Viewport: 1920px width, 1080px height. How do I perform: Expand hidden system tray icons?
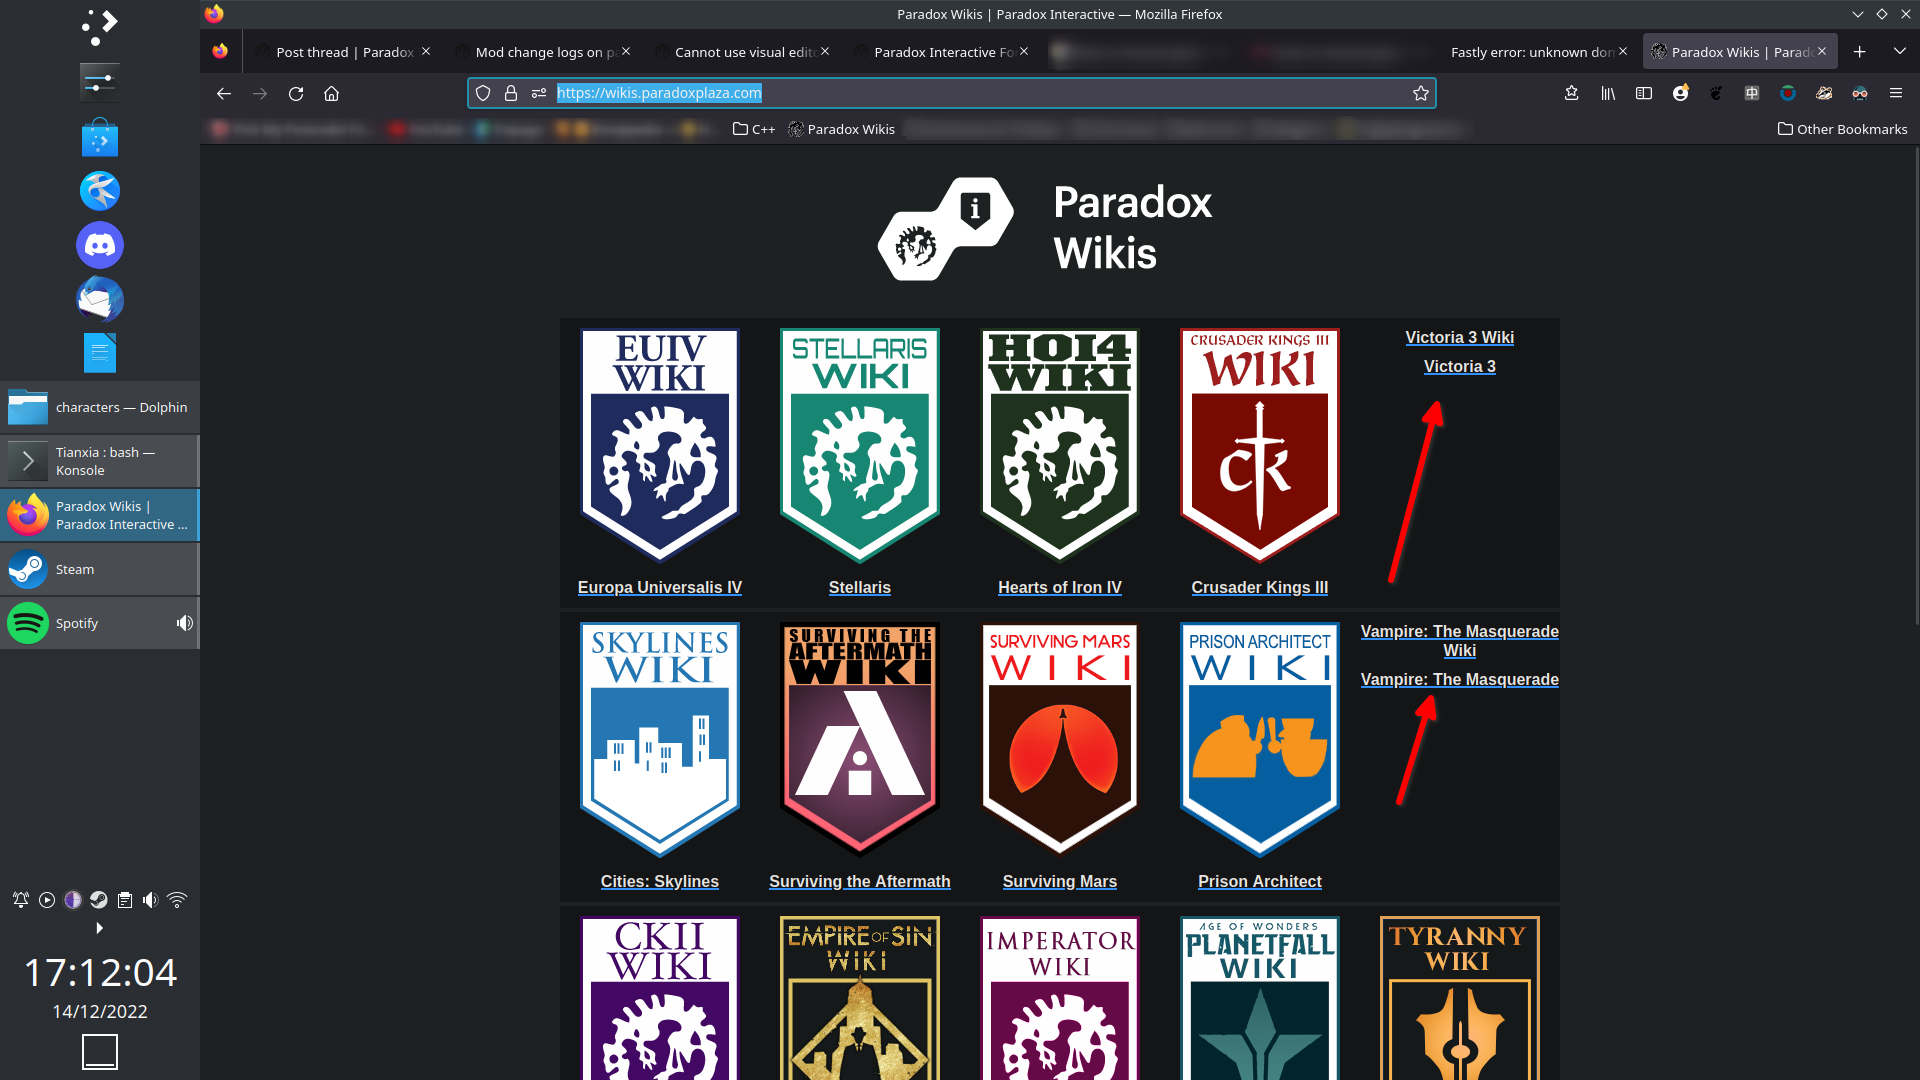(99, 928)
